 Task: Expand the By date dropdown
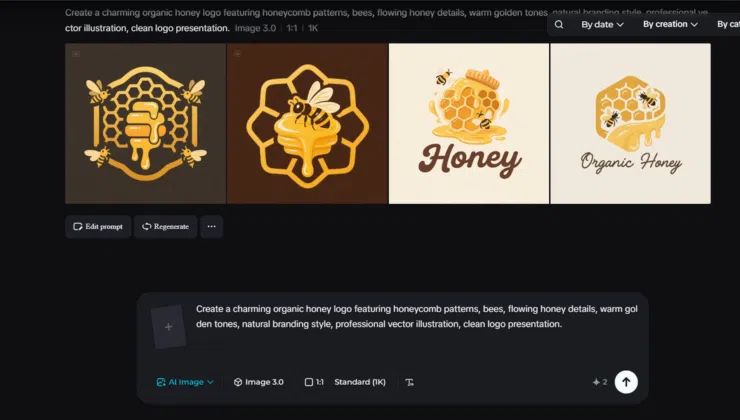tap(602, 25)
